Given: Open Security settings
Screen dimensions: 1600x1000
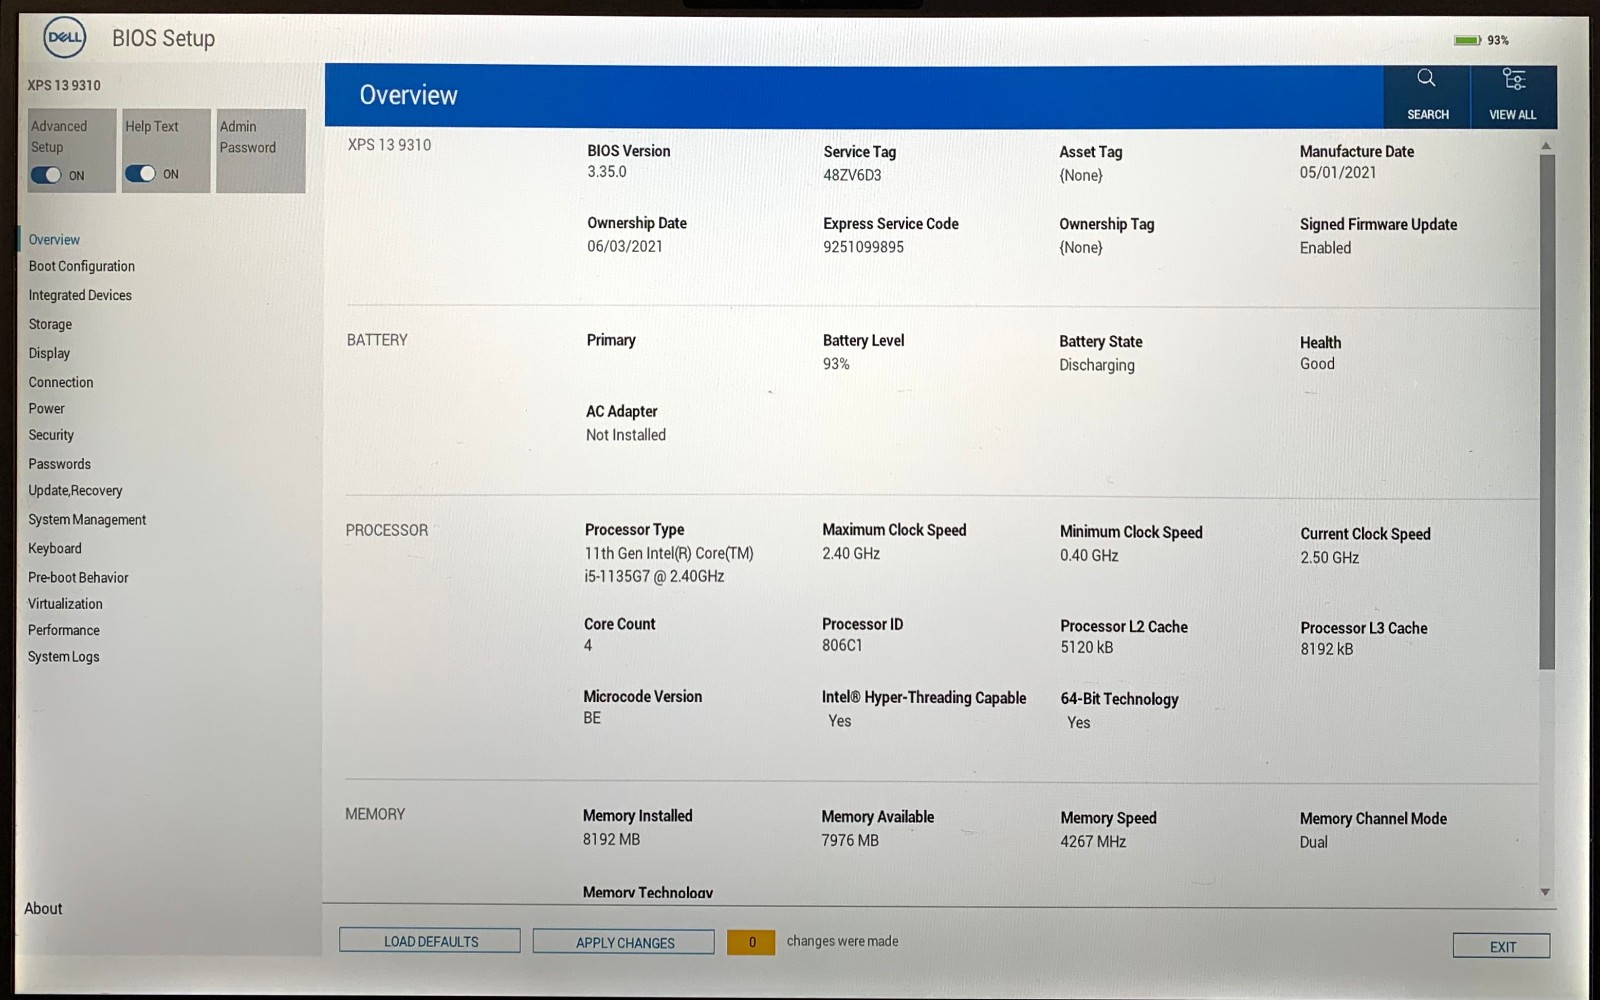Looking at the screenshot, I should (x=51, y=435).
